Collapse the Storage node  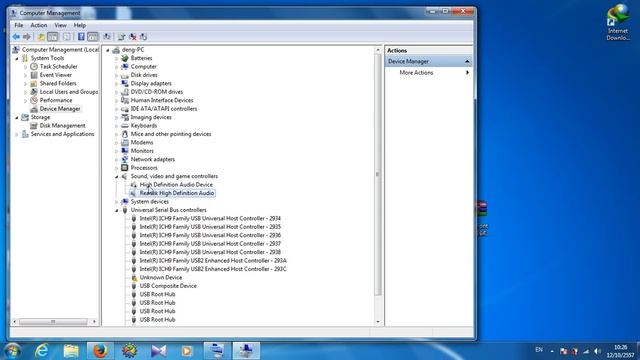(17, 118)
